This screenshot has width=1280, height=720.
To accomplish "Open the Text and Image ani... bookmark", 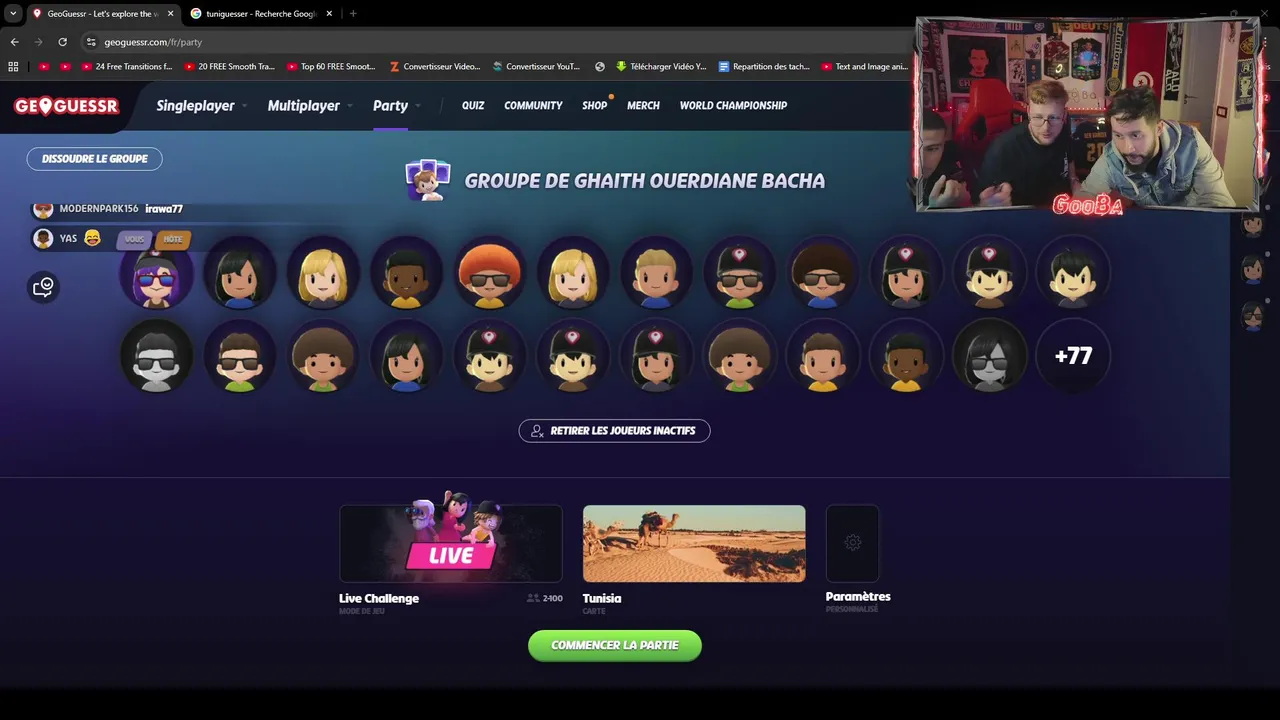I will click(x=865, y=67).
